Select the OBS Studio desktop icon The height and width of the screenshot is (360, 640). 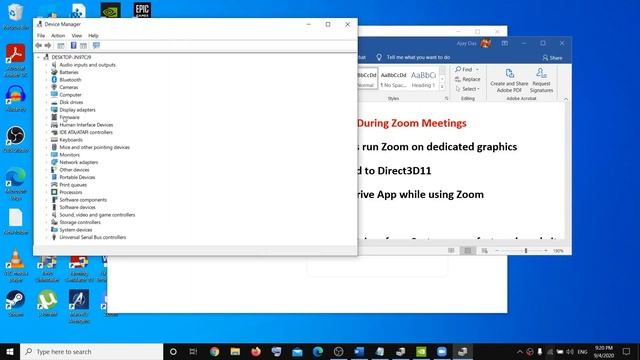click(16, 139)
